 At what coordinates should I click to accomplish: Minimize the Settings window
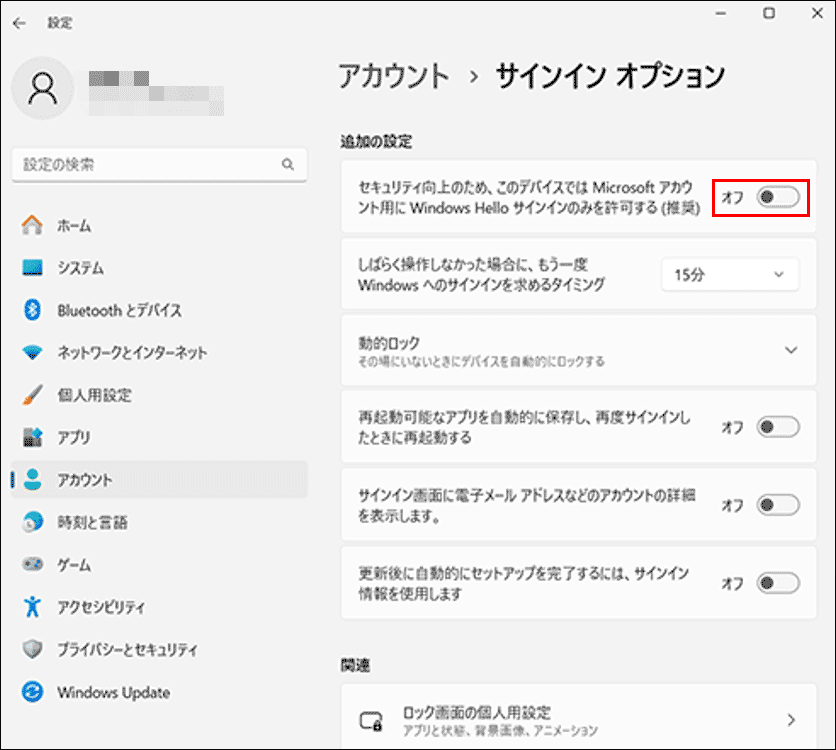[721, 13]
